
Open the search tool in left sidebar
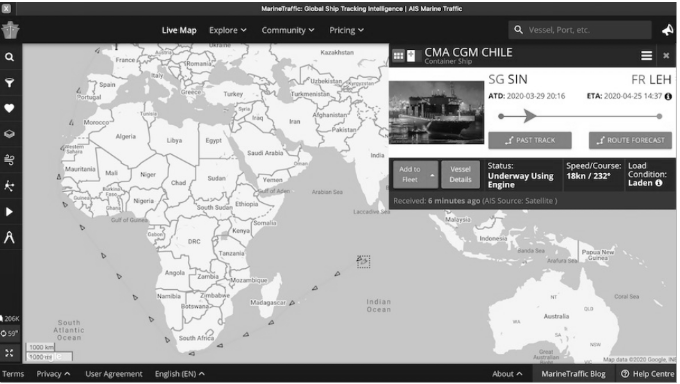point(9,57)
